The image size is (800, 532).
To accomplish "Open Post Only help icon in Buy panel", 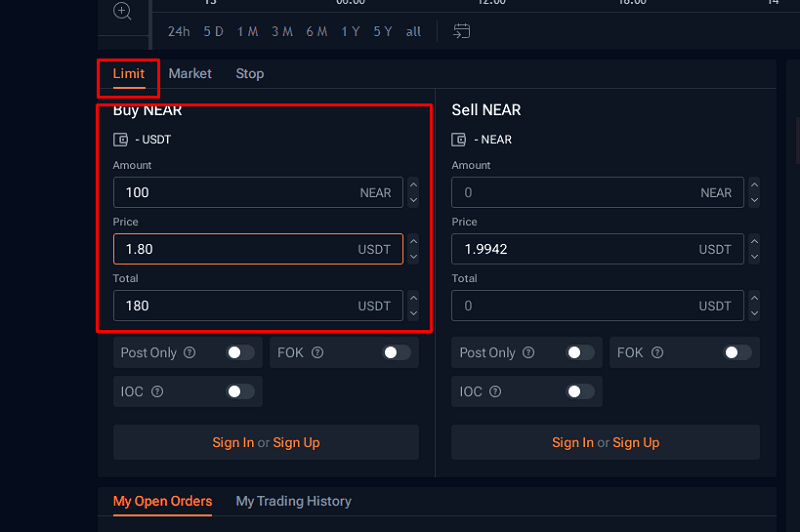I will point(190,352).
